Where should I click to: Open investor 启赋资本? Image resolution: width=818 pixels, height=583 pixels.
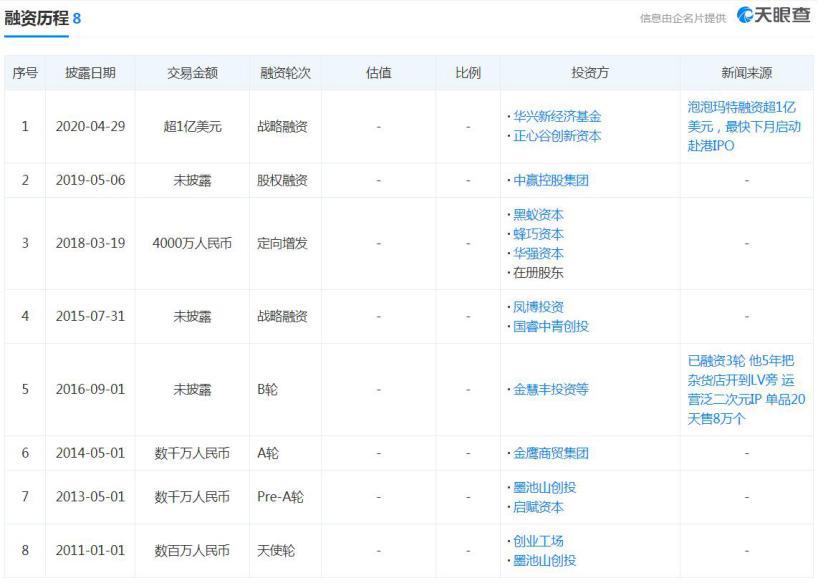pyautogui.click(x=538, y=507)
